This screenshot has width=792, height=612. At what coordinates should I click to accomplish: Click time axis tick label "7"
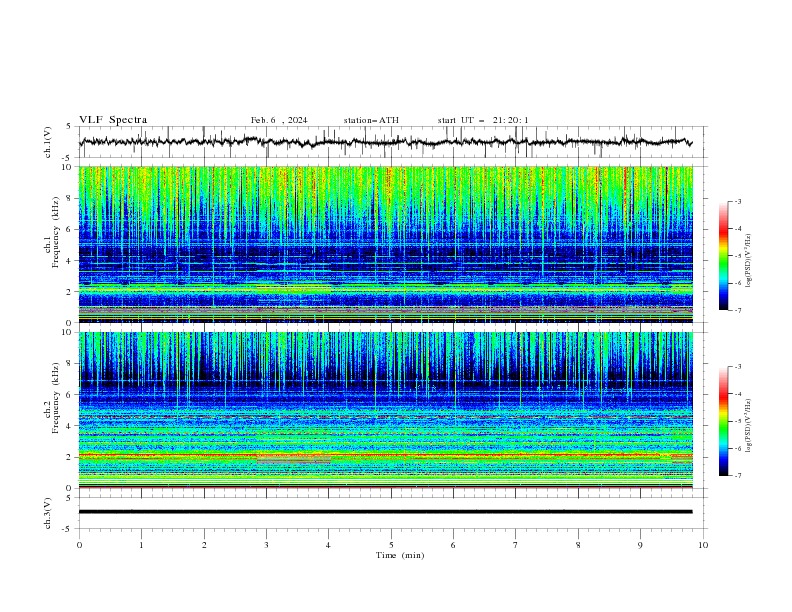click(516, 545)
